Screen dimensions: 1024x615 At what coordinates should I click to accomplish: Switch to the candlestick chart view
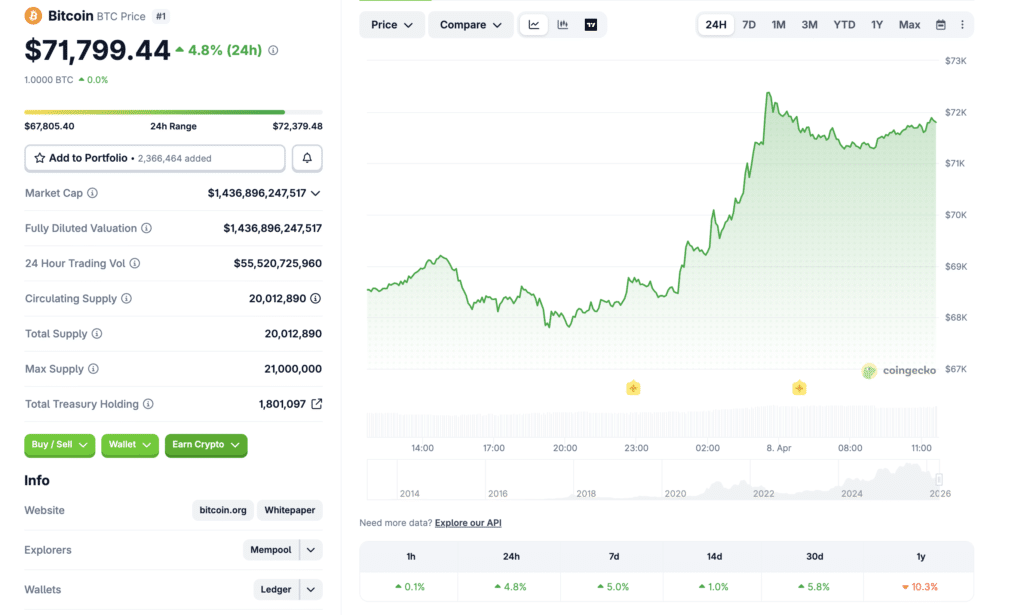561,24
